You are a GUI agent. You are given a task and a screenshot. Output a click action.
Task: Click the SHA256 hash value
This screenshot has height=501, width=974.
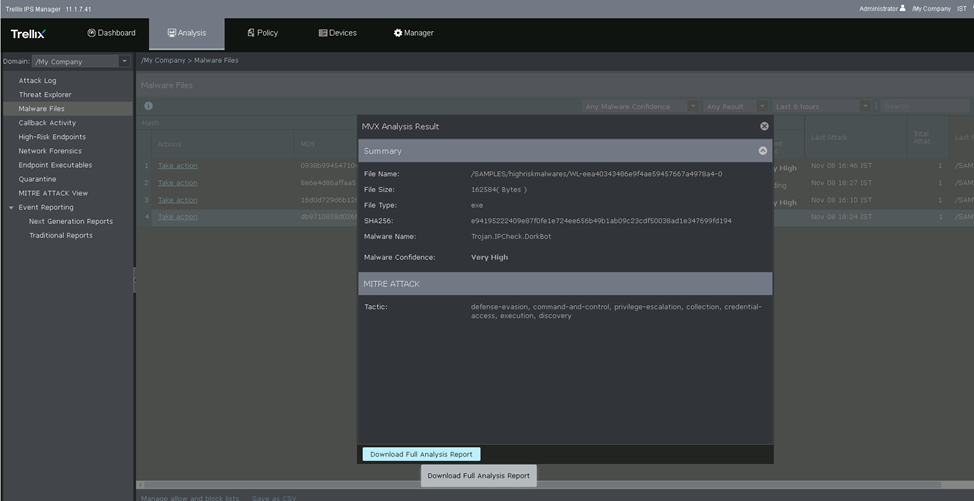click(x=601, y=221)
